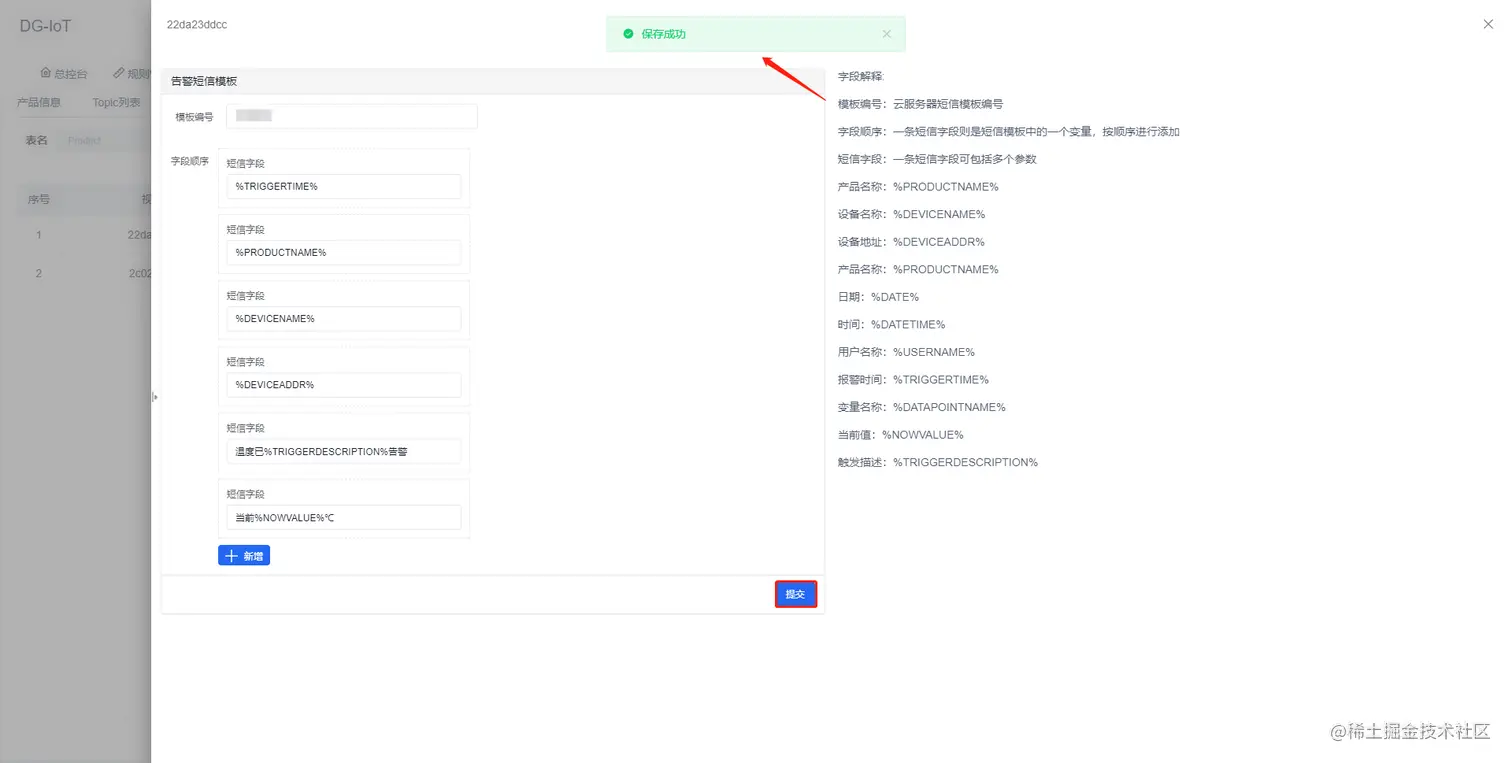Click the 序号 column header
Viewport: 1512px width, 763px height.
39,199
